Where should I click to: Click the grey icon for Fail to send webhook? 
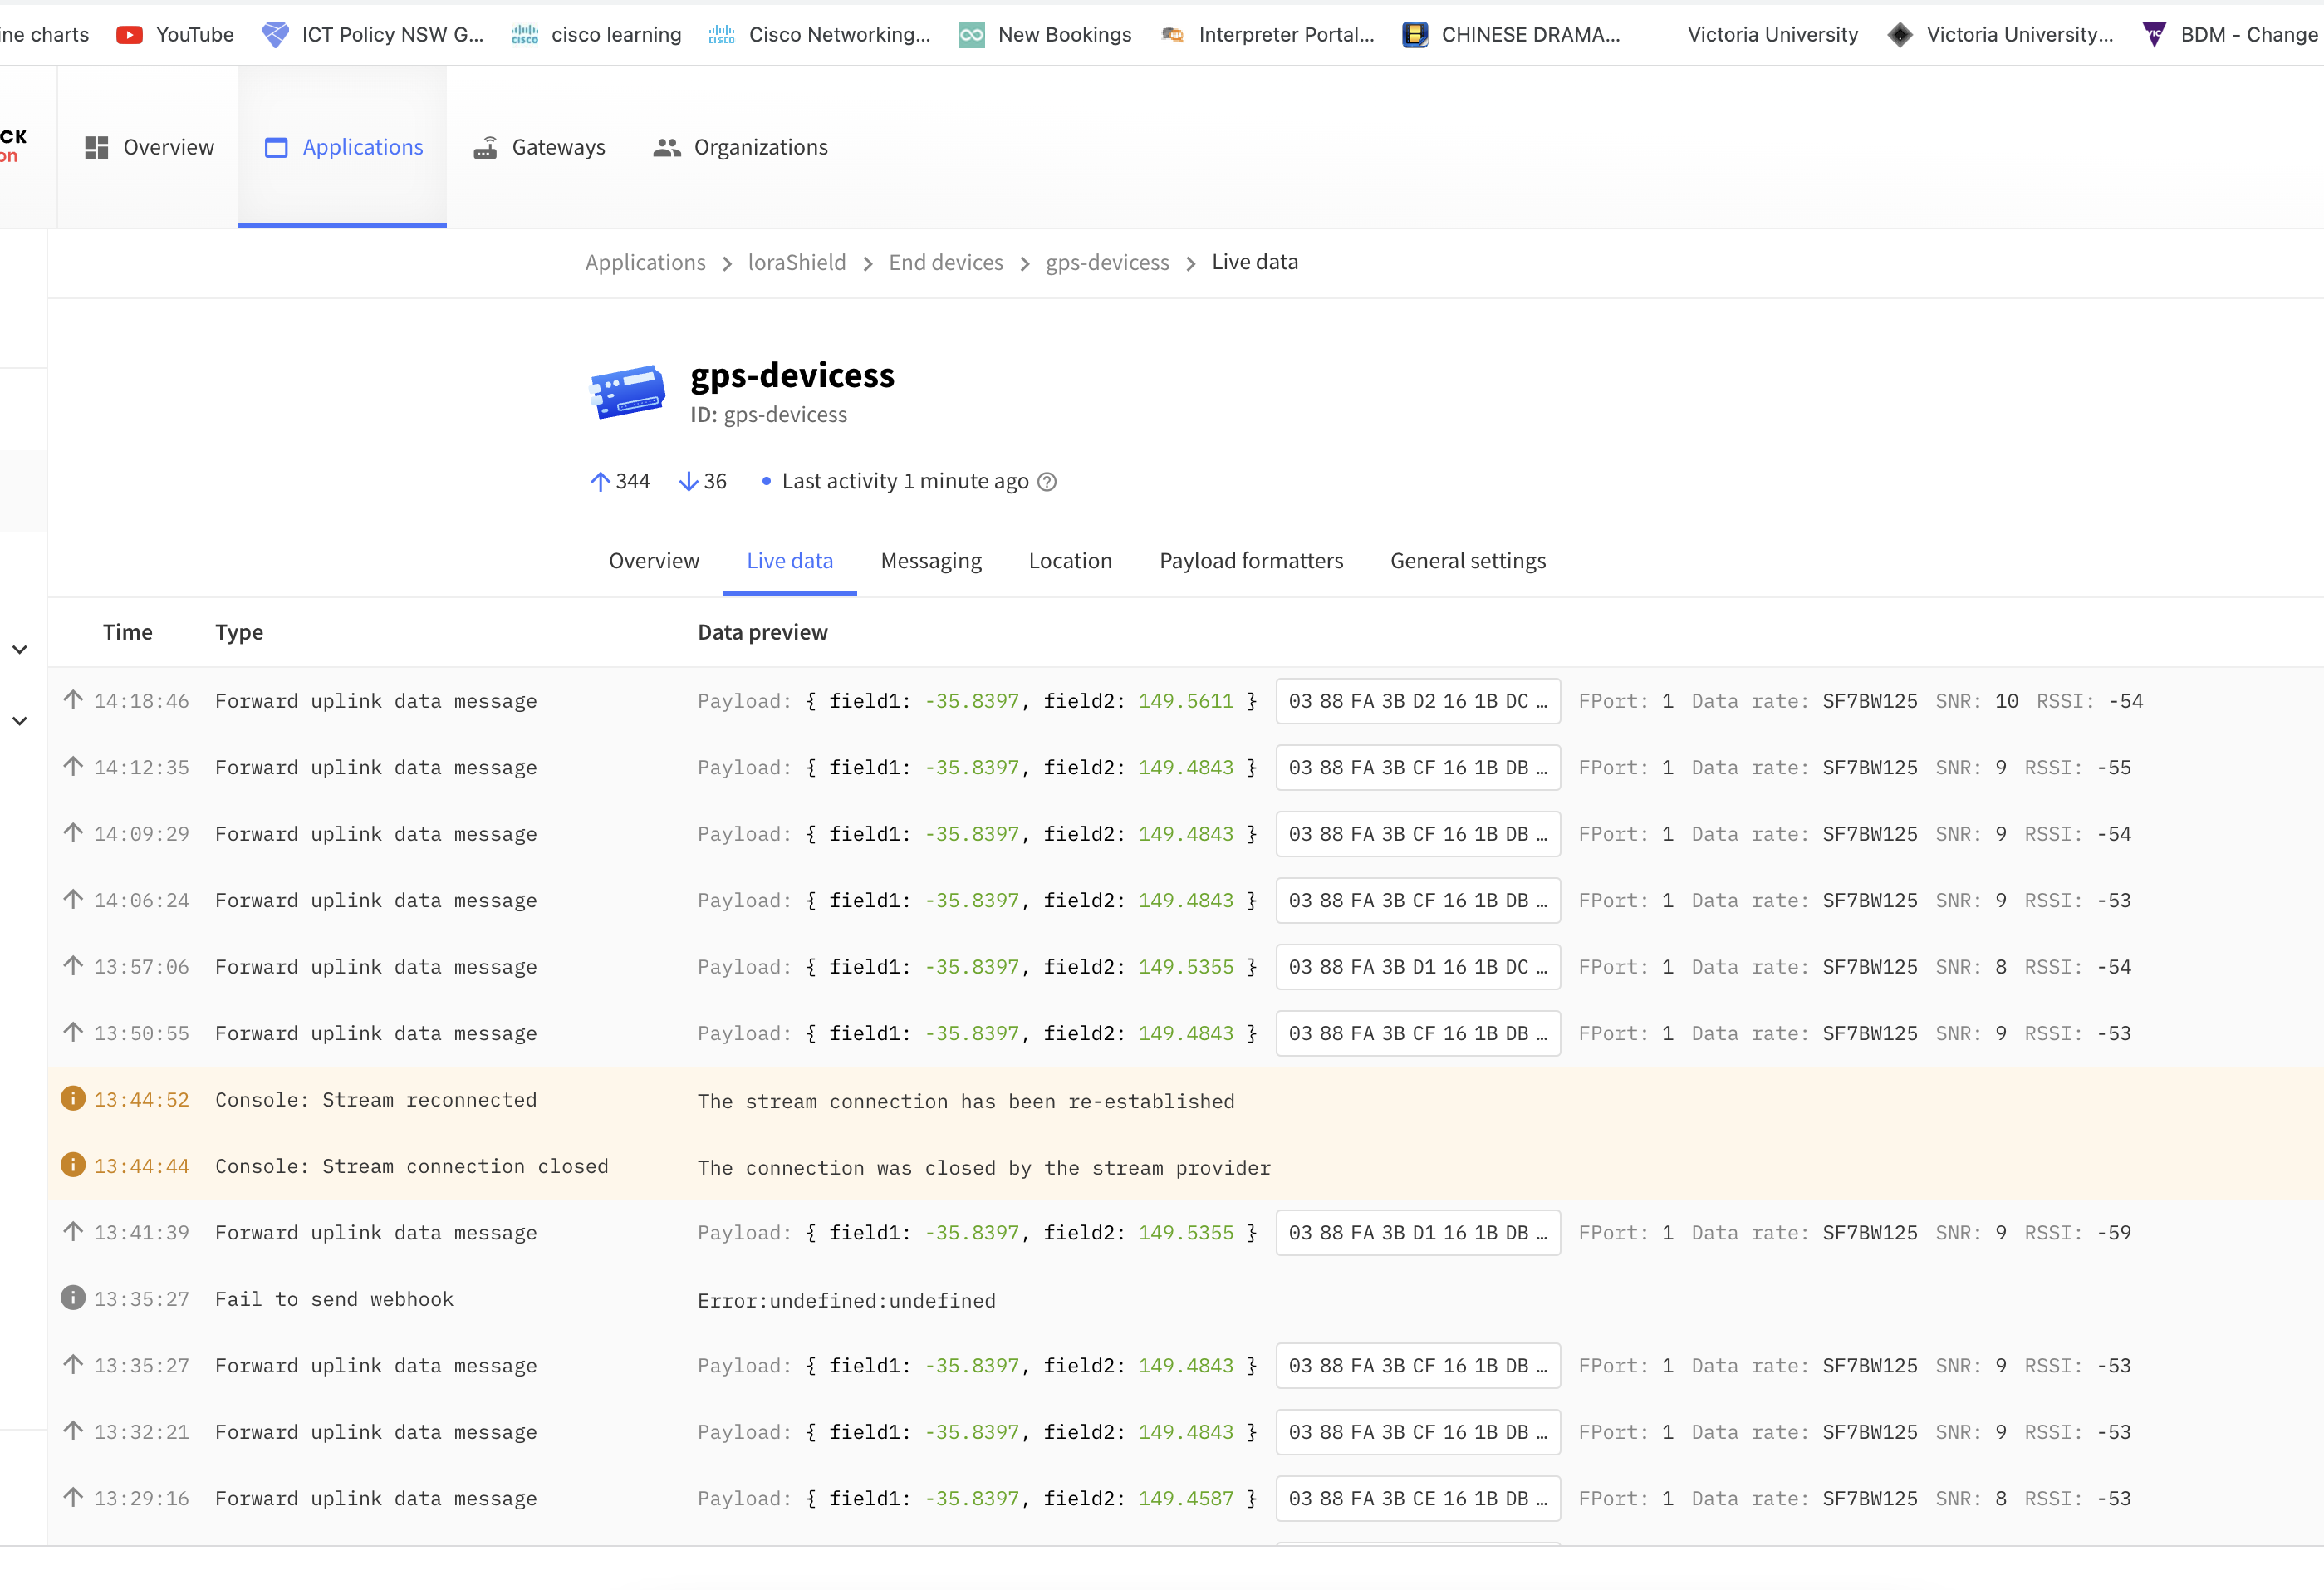pyautogui.click(x=73, y=1298)
